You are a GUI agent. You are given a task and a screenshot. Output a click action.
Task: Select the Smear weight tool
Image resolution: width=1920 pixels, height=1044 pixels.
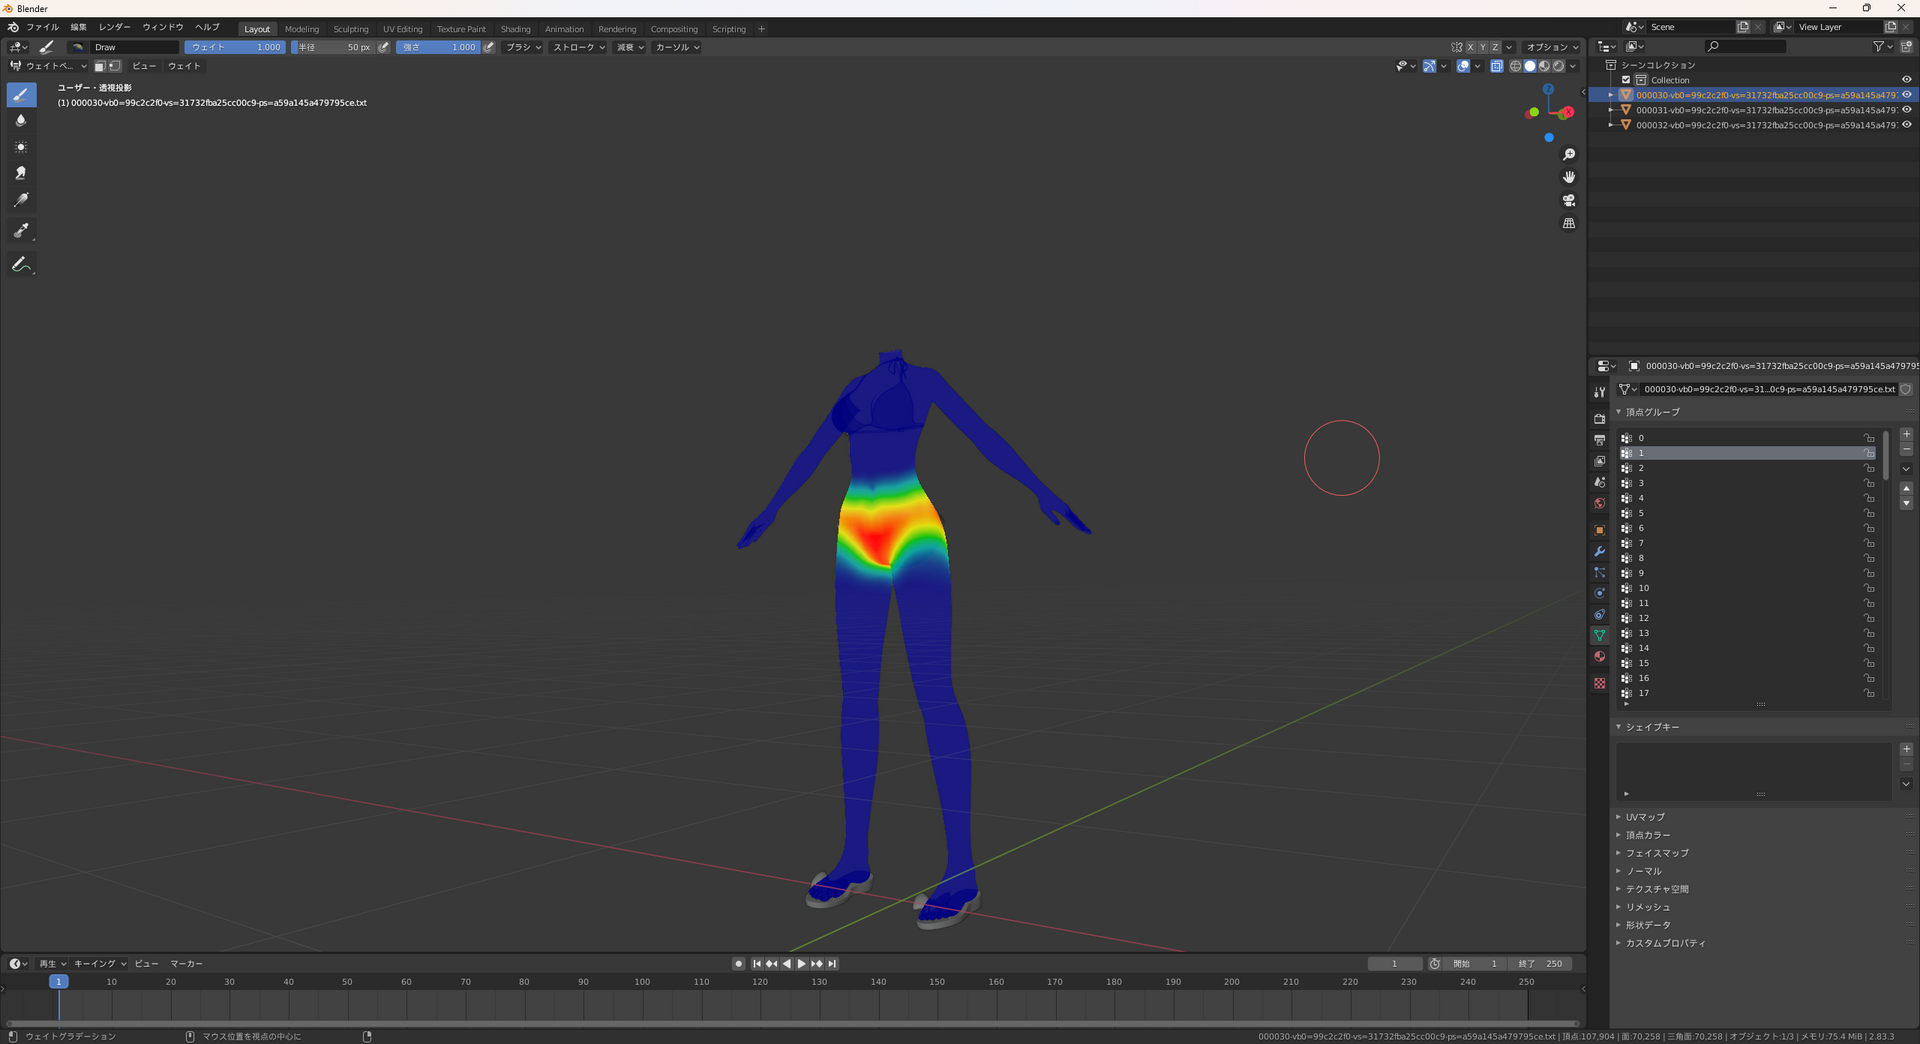click(21, 174)
